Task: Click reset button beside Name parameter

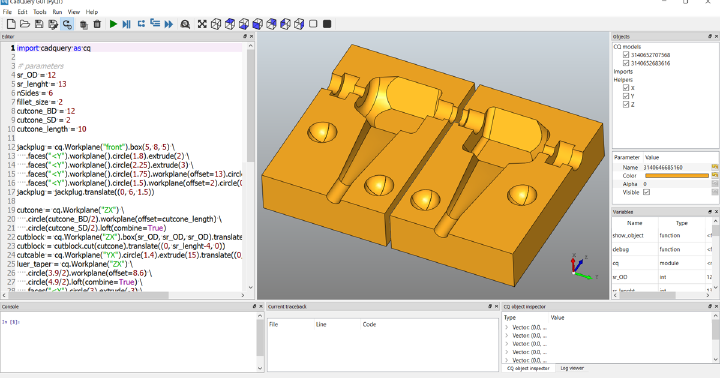Action: 715,167
